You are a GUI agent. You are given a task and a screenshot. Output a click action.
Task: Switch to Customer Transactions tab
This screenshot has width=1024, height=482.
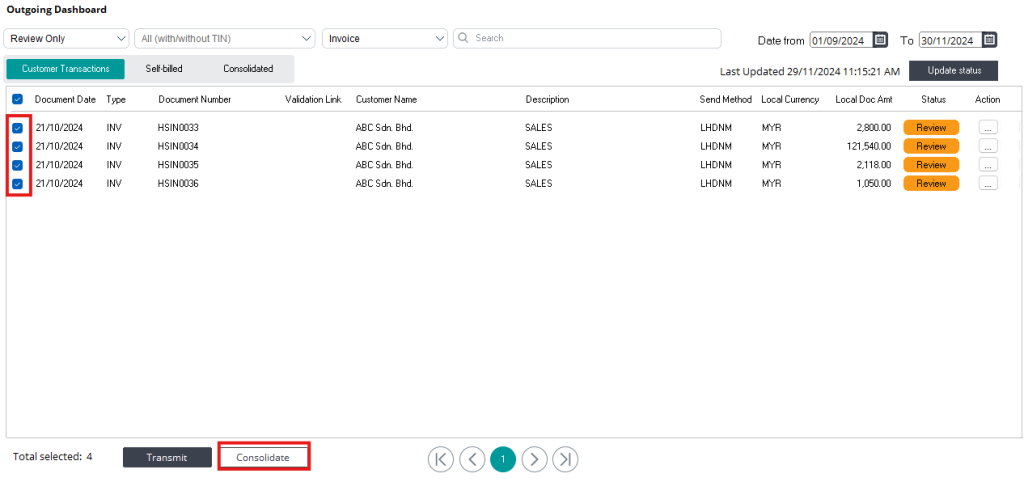pos(65,69)
